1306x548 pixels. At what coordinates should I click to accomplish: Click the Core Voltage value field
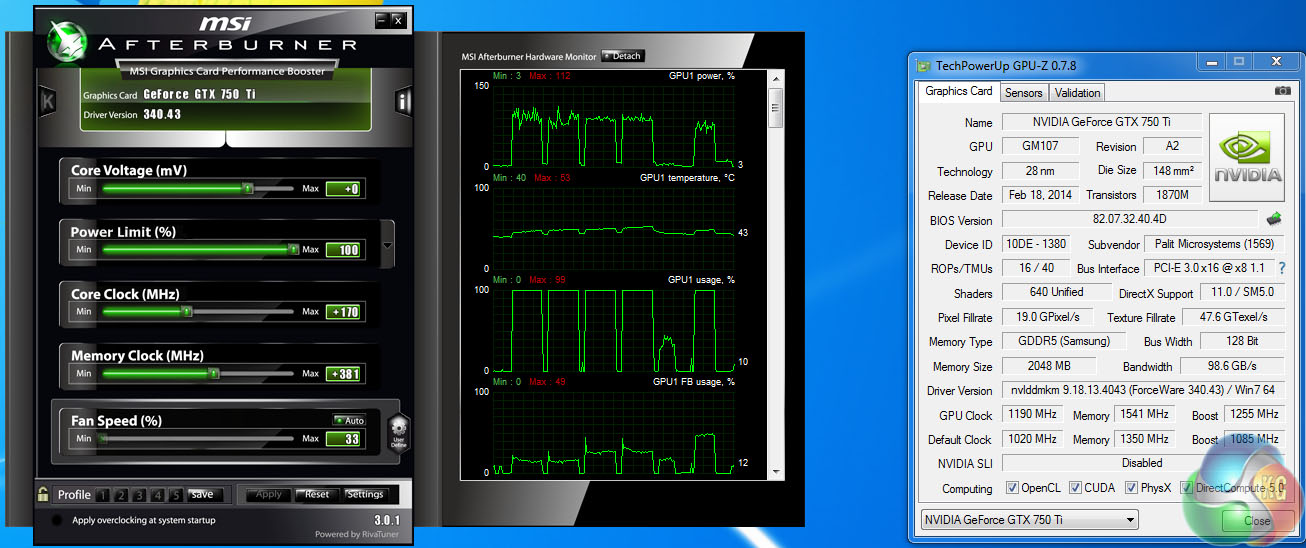tap(343, 189)
